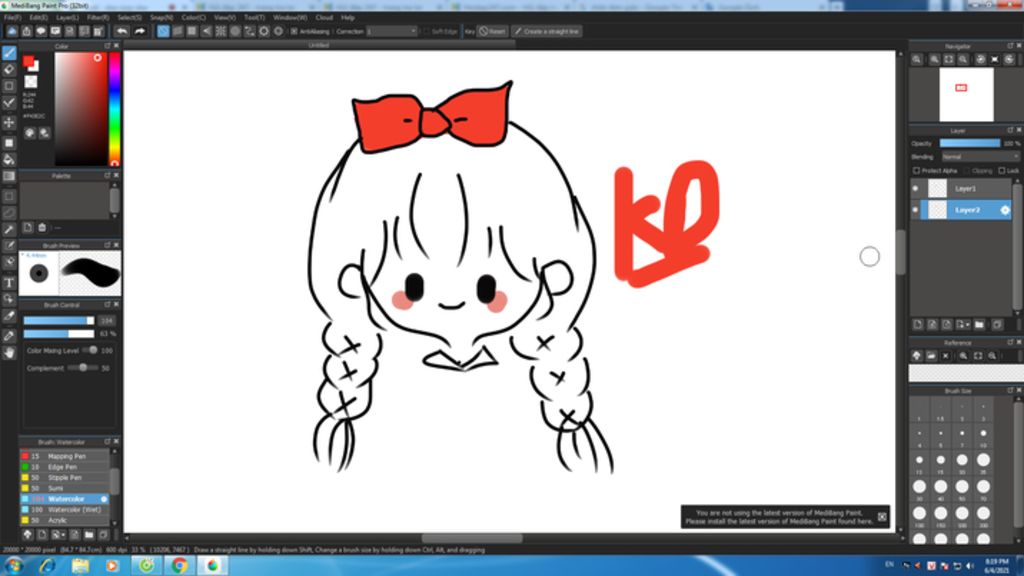Click the Undo arrow in the top toolbar
This screenshot has width=1024, height=576.
pos(122,31)
